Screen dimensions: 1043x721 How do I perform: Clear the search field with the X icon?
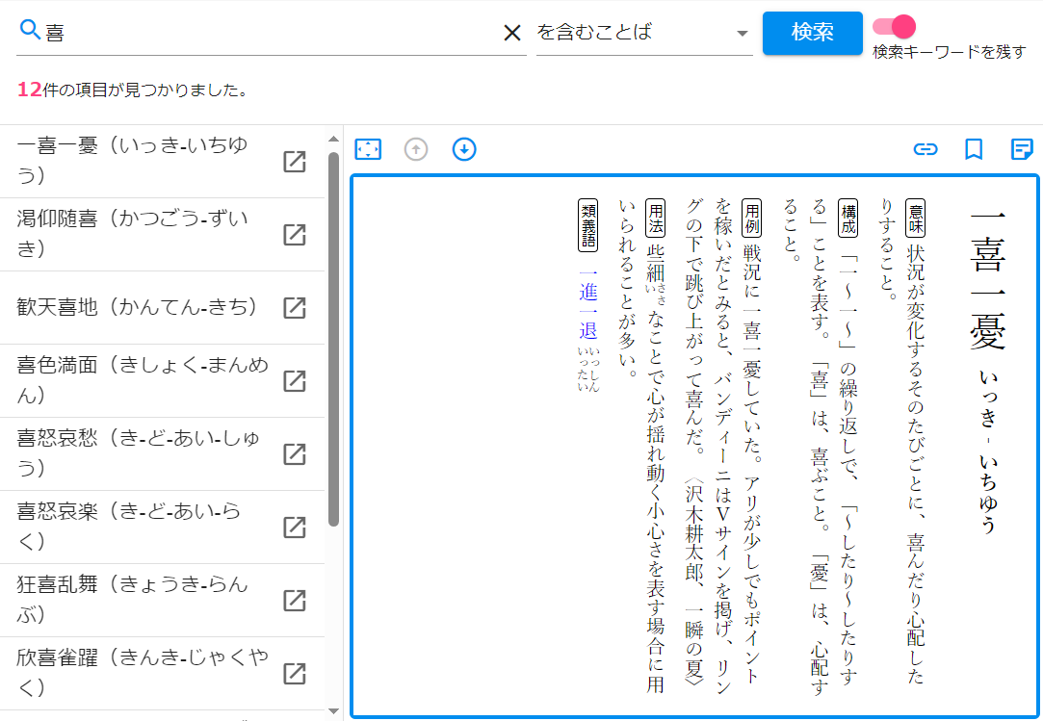[x=512, y=33]
